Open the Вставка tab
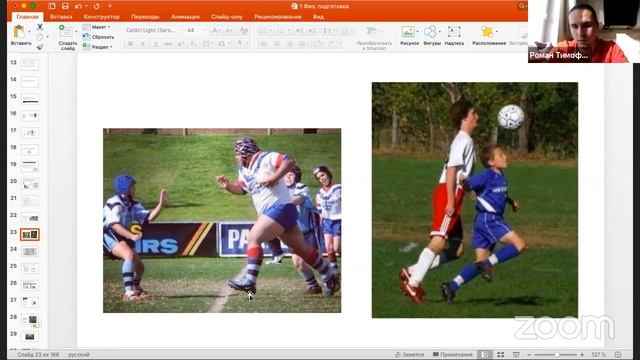Viewport: 640px width, 360px height. point(61,17)
